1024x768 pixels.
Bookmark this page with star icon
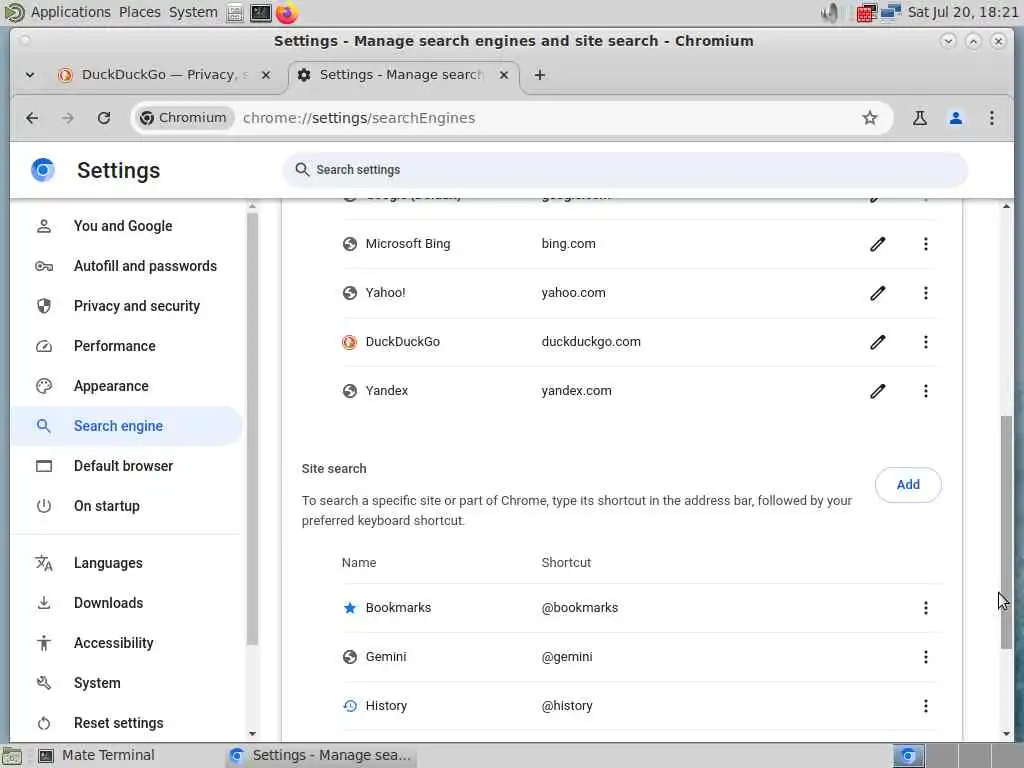pos(869,118)
